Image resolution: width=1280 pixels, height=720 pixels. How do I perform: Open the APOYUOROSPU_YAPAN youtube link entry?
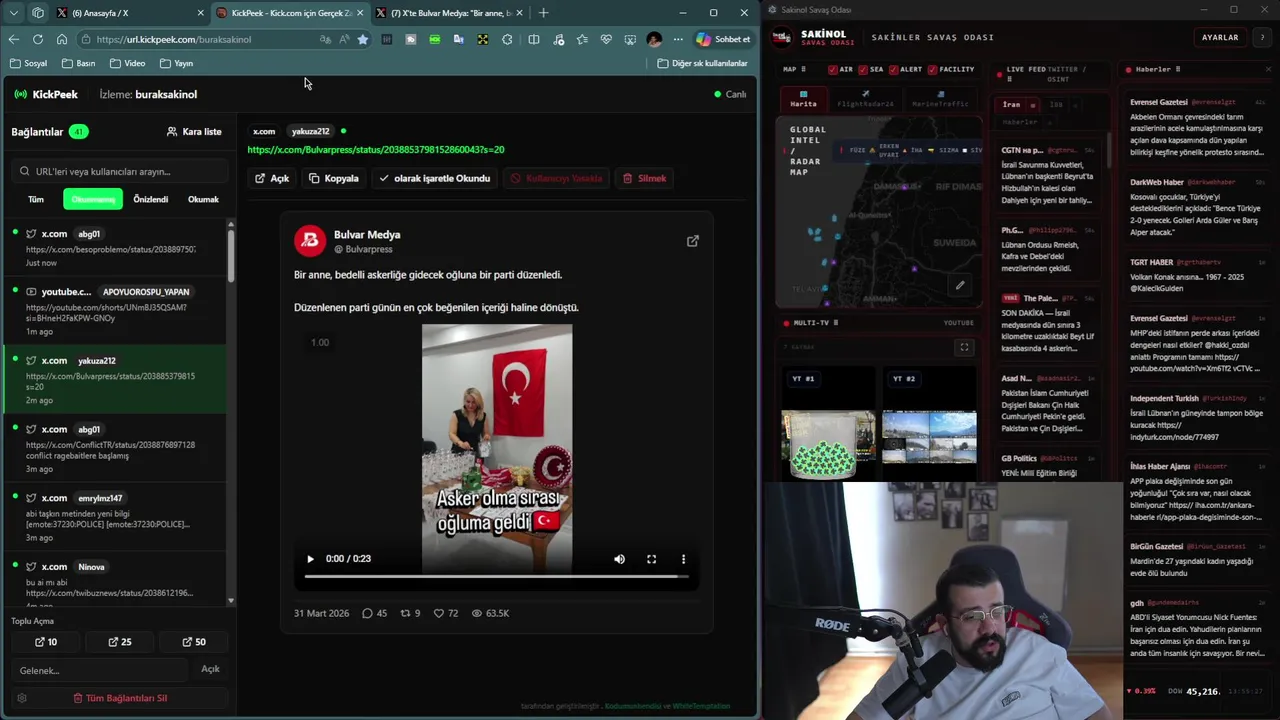[x=115, y=310]
